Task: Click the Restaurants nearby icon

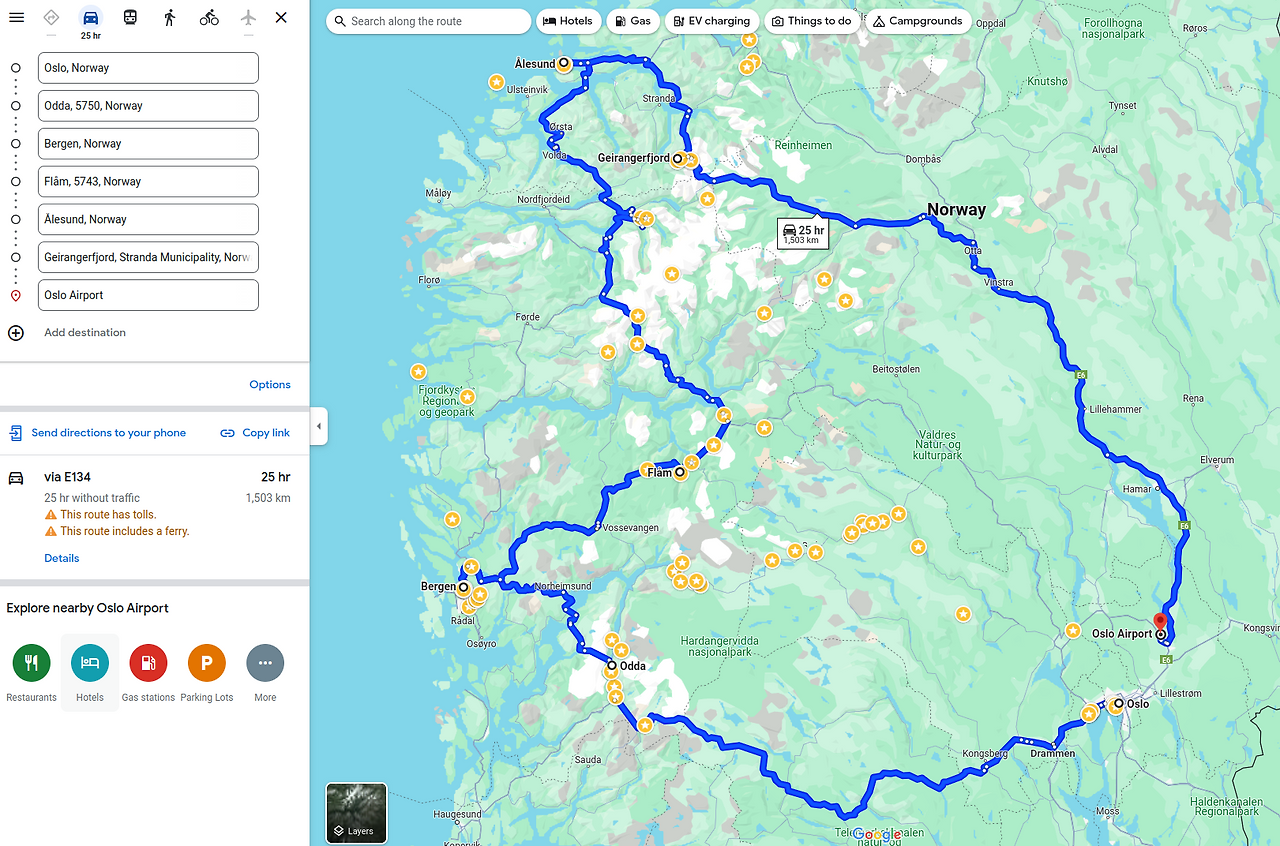Action: pyautogui.click(x=31, y=663)
